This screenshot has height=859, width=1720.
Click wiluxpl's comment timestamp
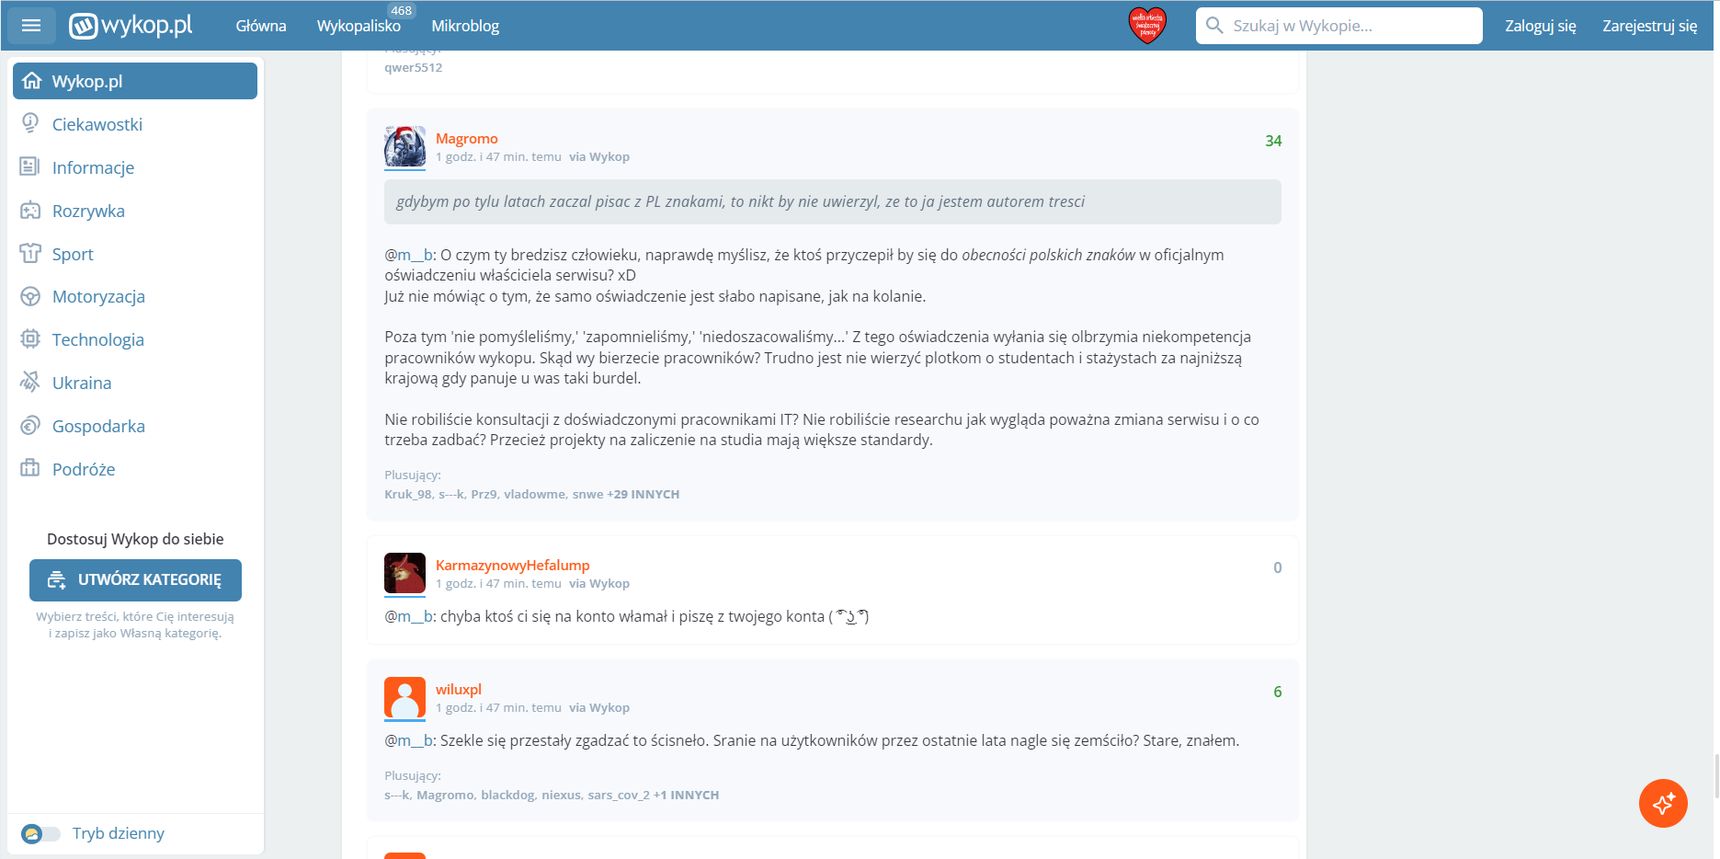[x=498, y=708]
